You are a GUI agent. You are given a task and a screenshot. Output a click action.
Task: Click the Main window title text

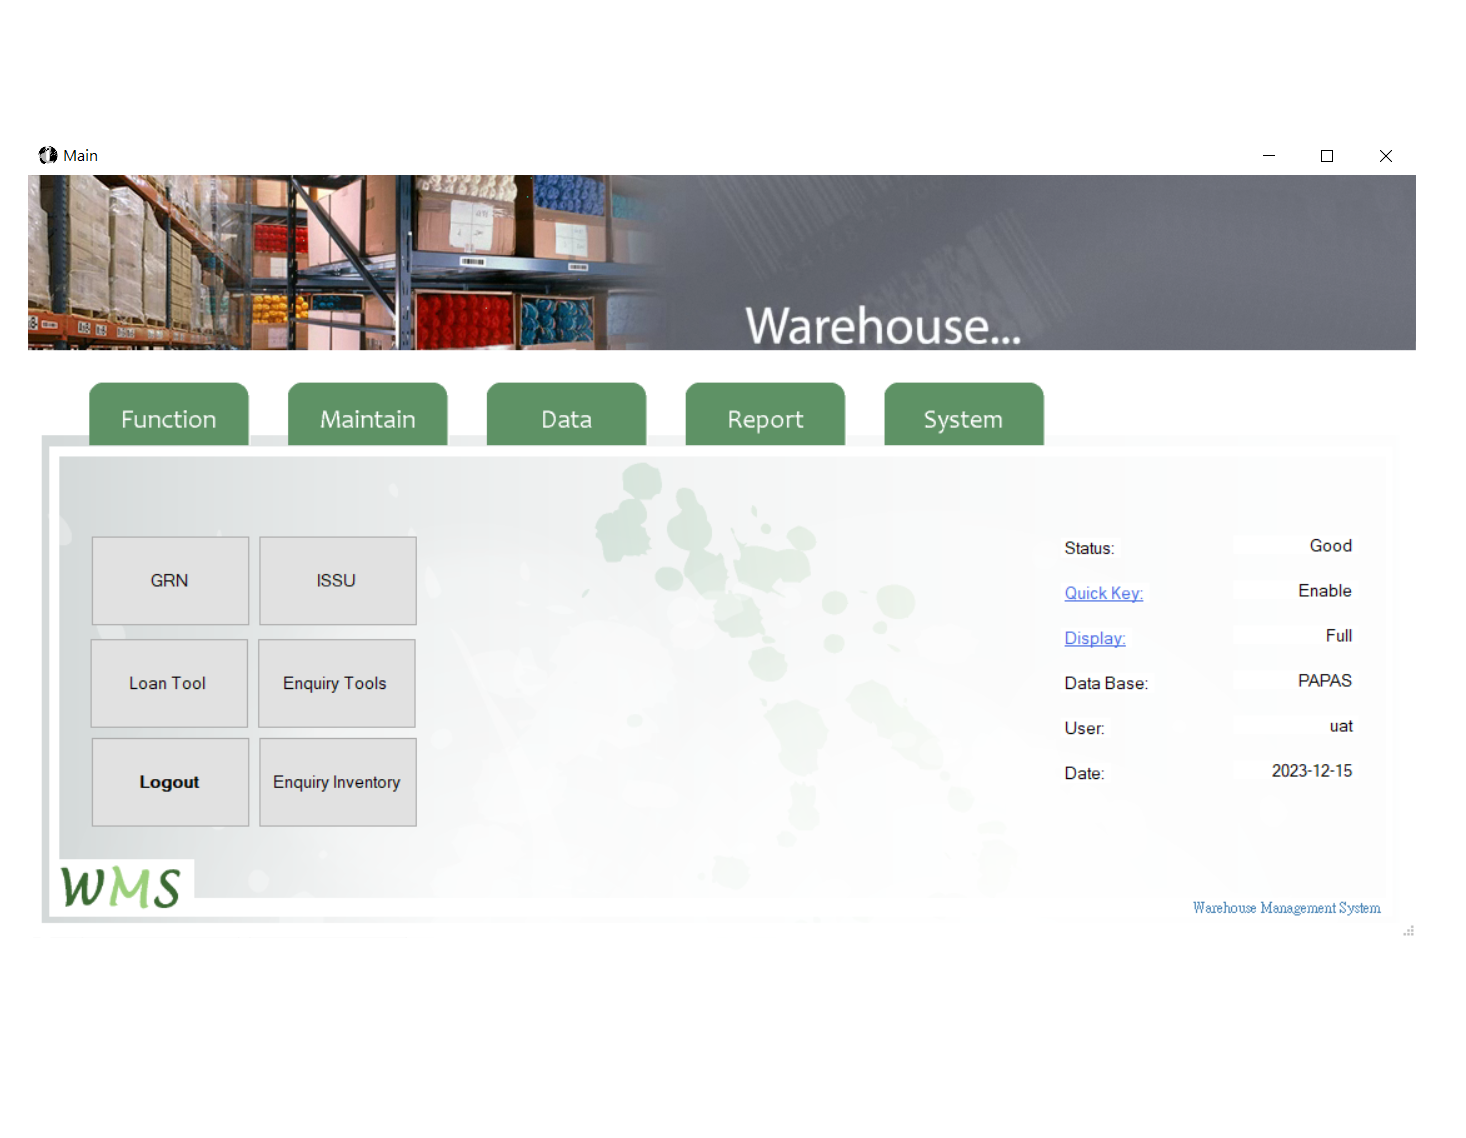tap(80, 155)
